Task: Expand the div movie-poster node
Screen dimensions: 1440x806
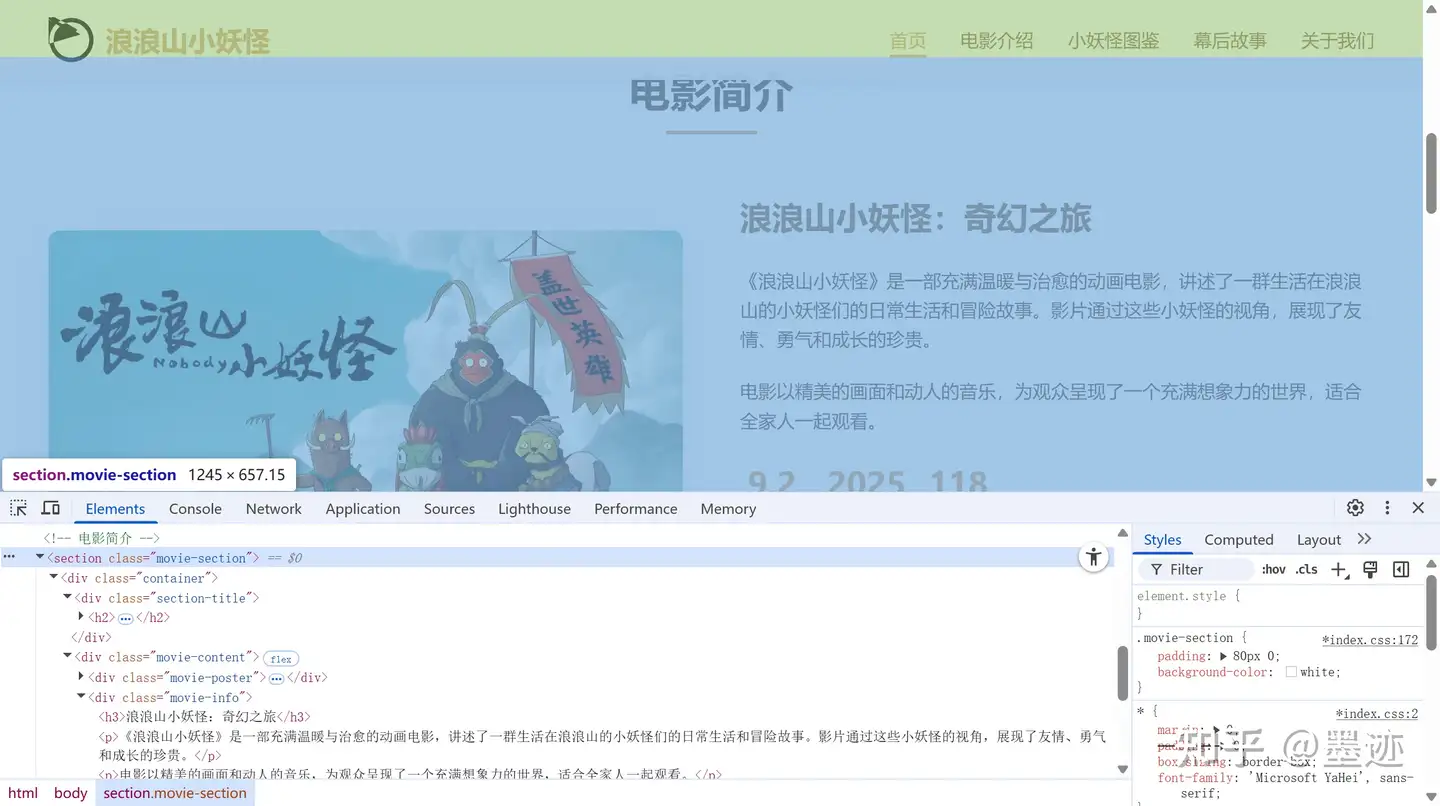Action: click(81, 677)
